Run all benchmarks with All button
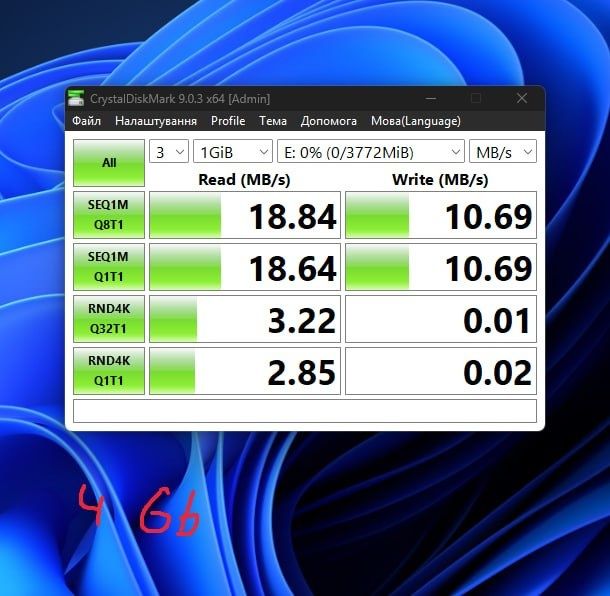The height and width of the screenshot is (596, 610). click(x=109, y=163)
